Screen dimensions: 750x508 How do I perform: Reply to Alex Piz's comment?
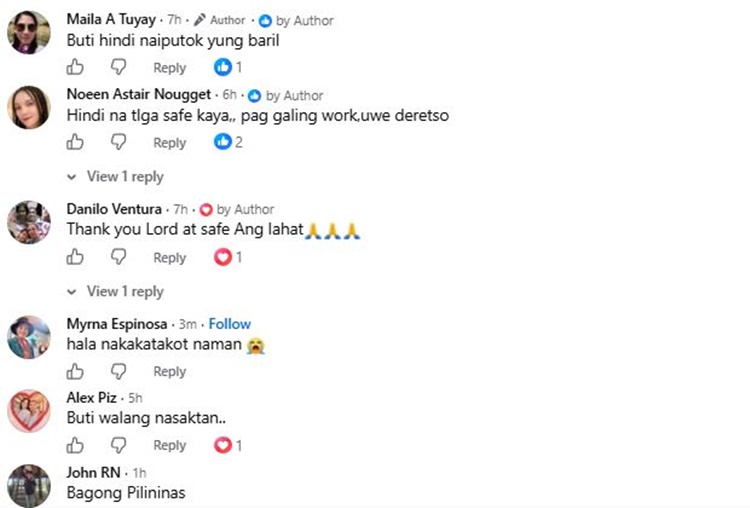tap(169, 445)
